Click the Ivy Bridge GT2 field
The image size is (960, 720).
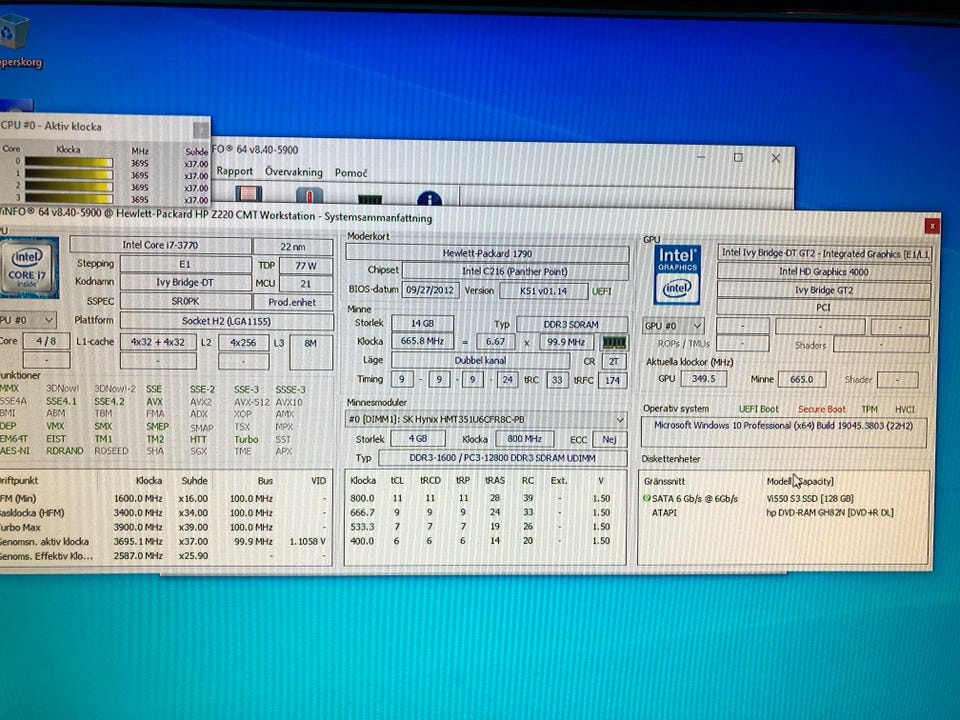(x=824, y=290)
